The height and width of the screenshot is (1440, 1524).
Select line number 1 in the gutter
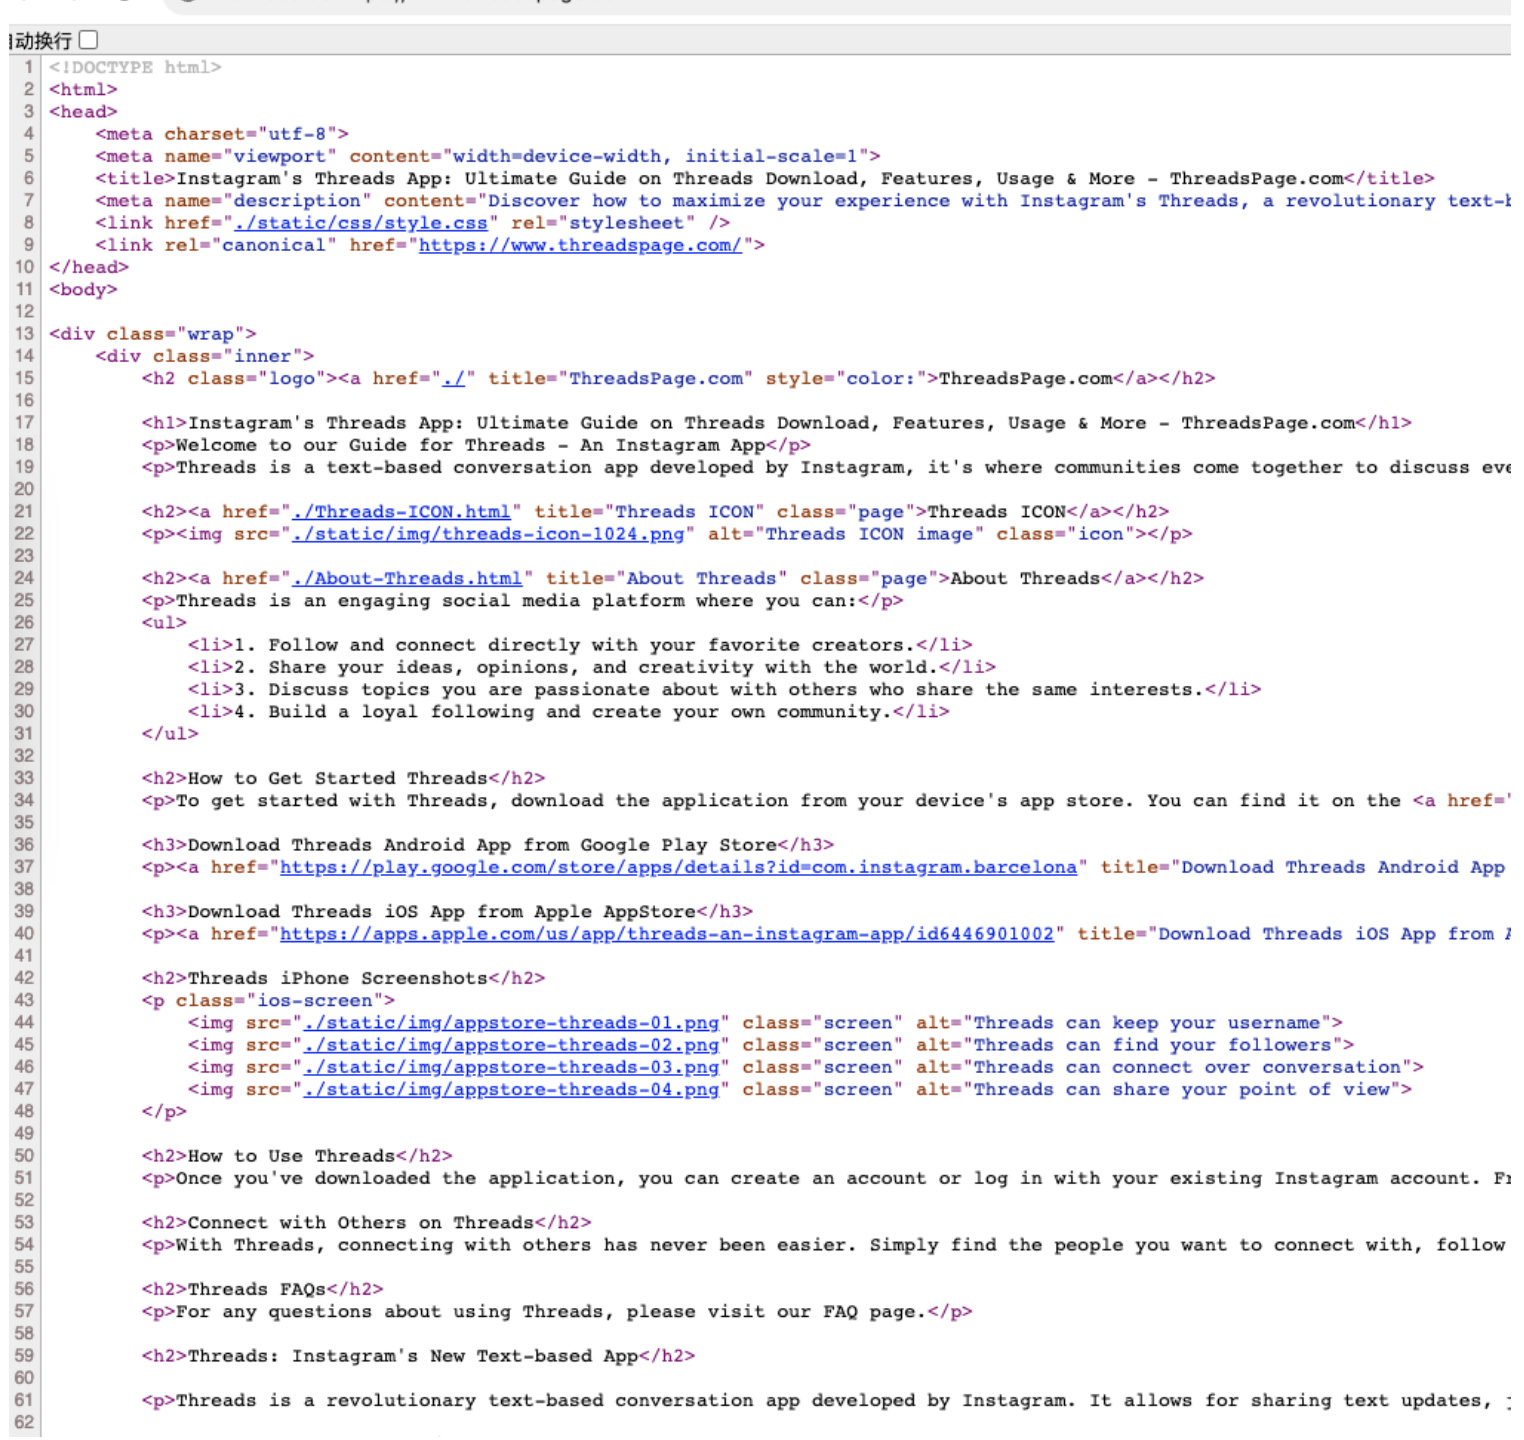(x=29, y=67)
